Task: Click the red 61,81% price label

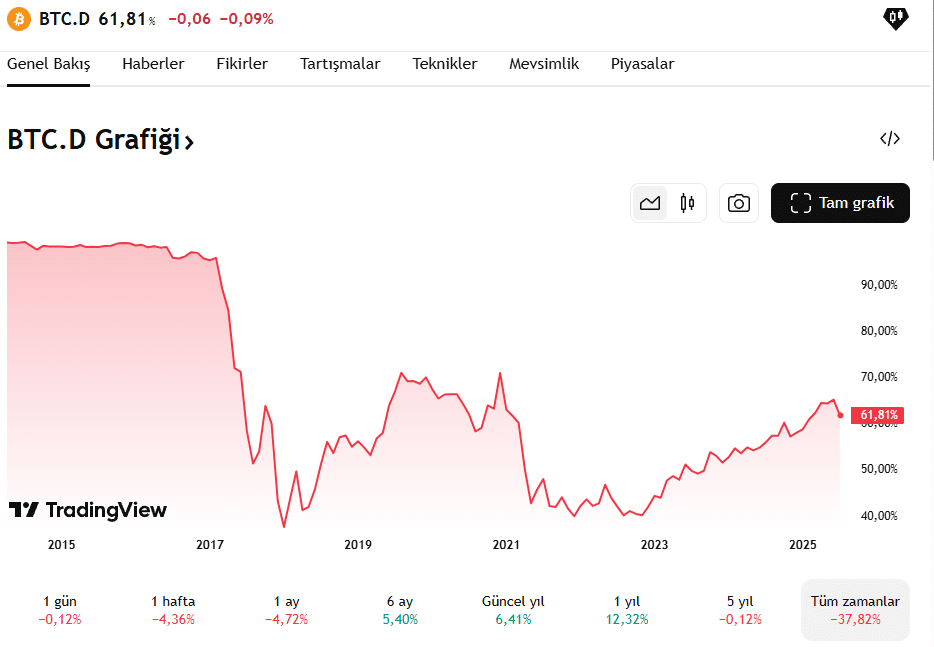Action: click(877, 415)
